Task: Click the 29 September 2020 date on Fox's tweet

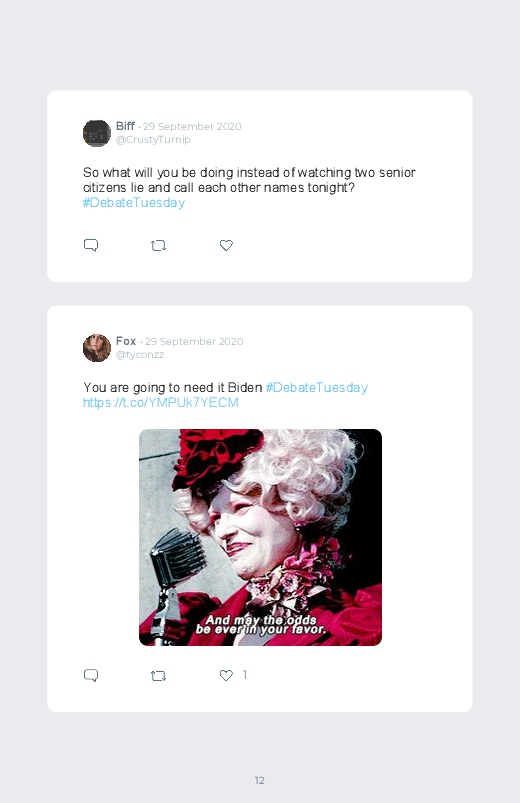Action: 194,342
